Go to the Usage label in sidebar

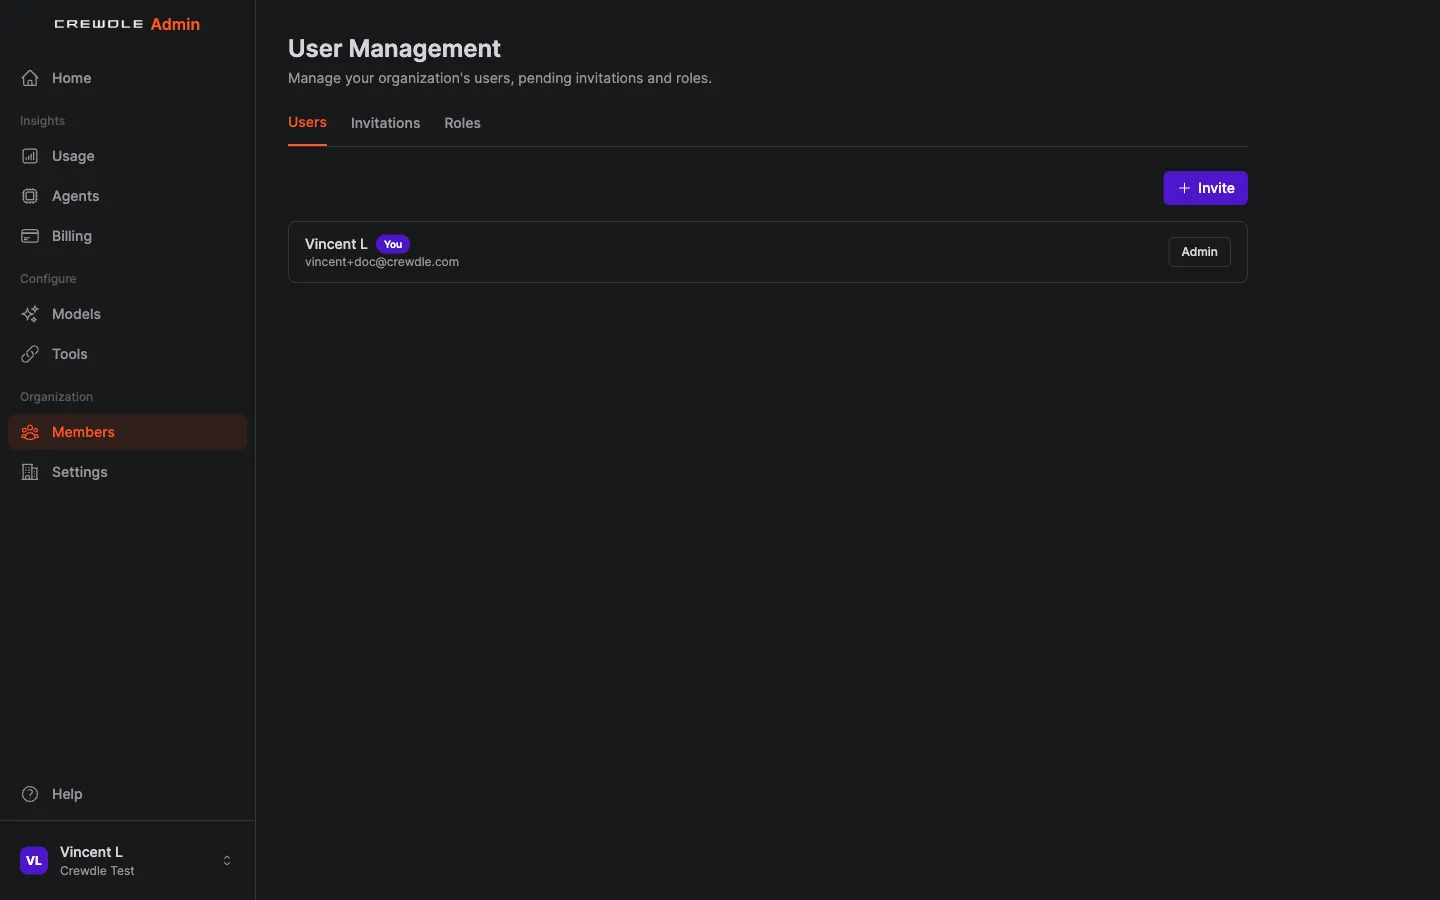point(73,156)
